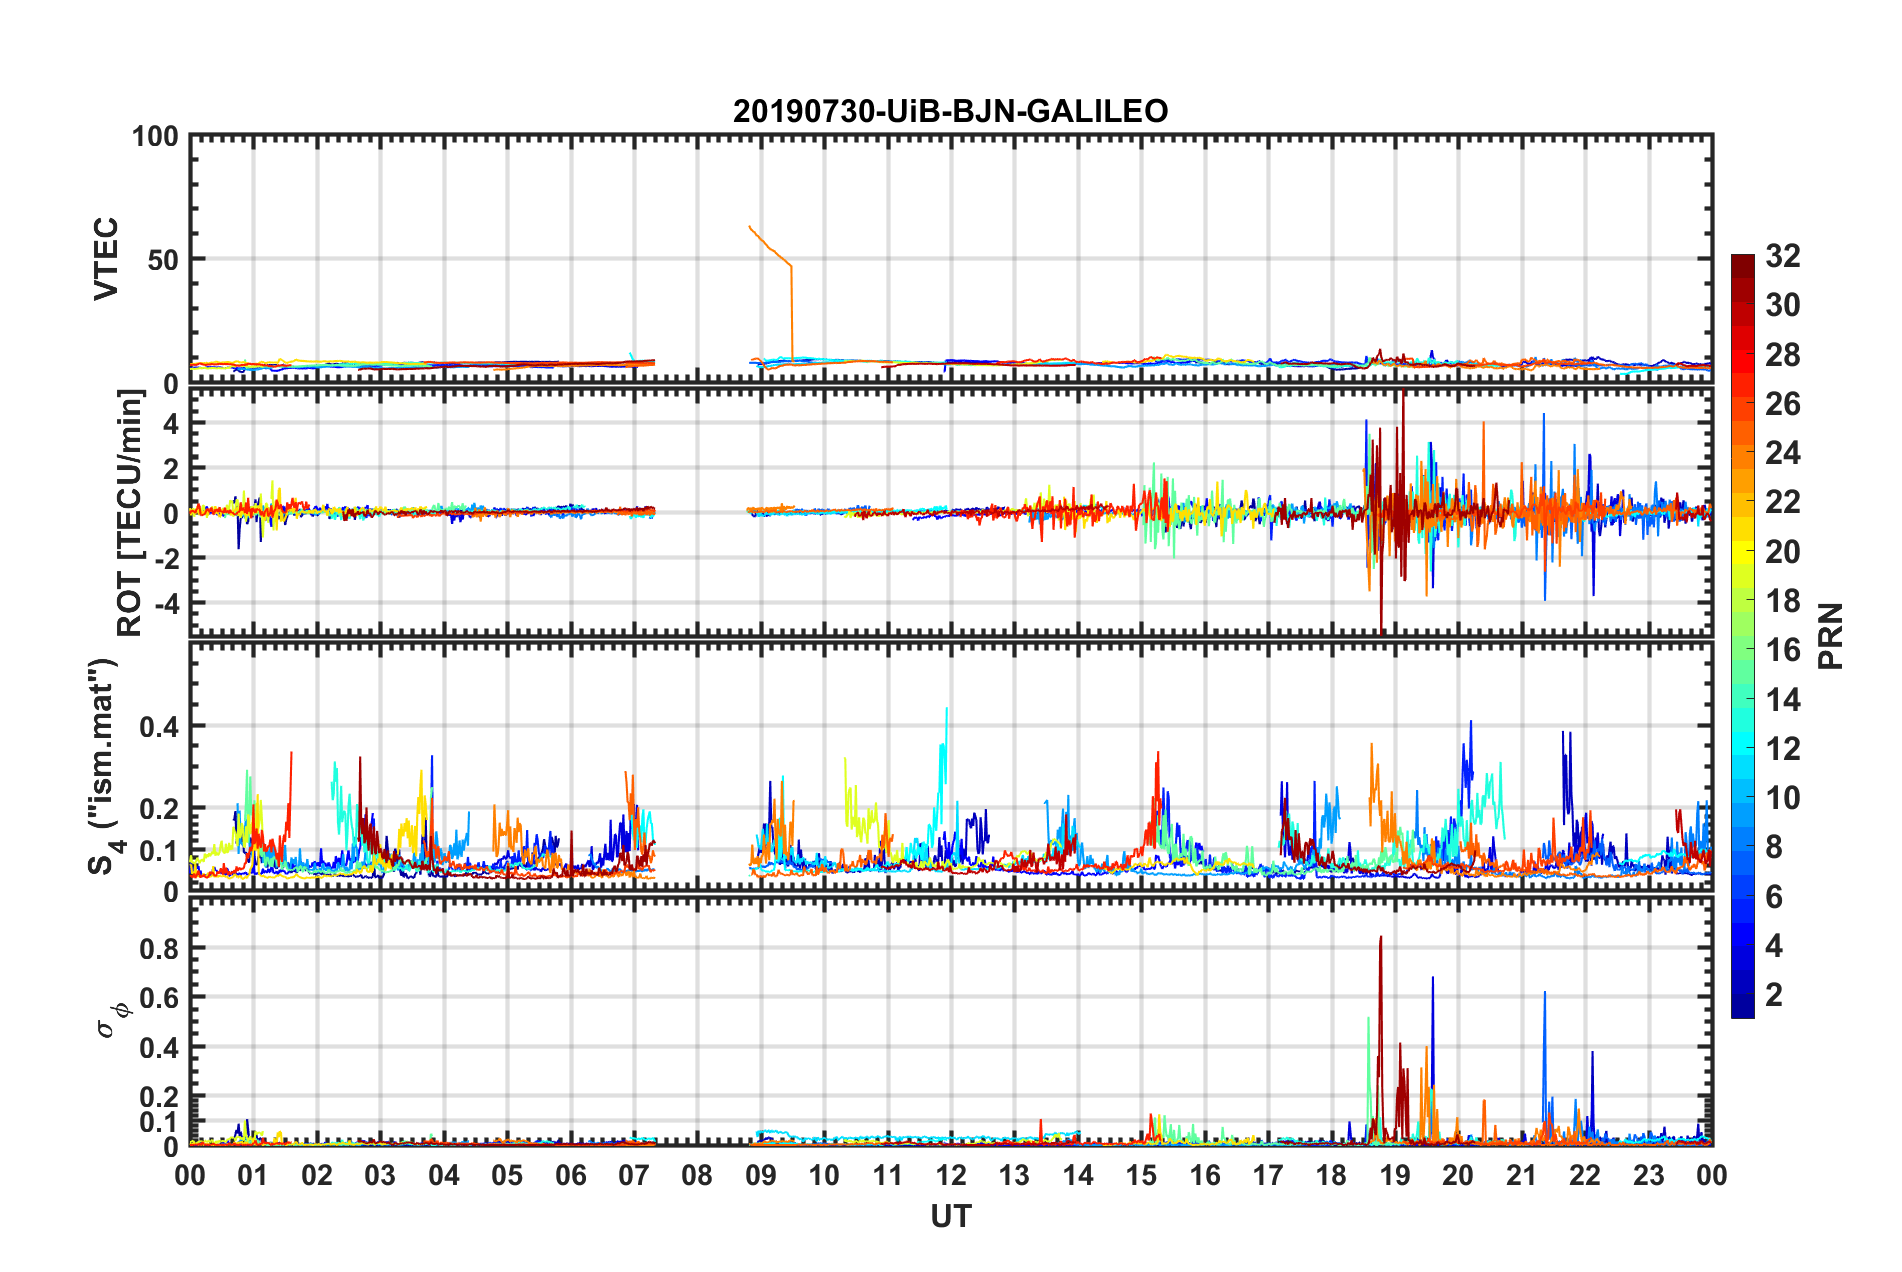Screen dimensions: 1902x1272
Task: Click x-axis tick label 04
Action: click(443, 1175)
